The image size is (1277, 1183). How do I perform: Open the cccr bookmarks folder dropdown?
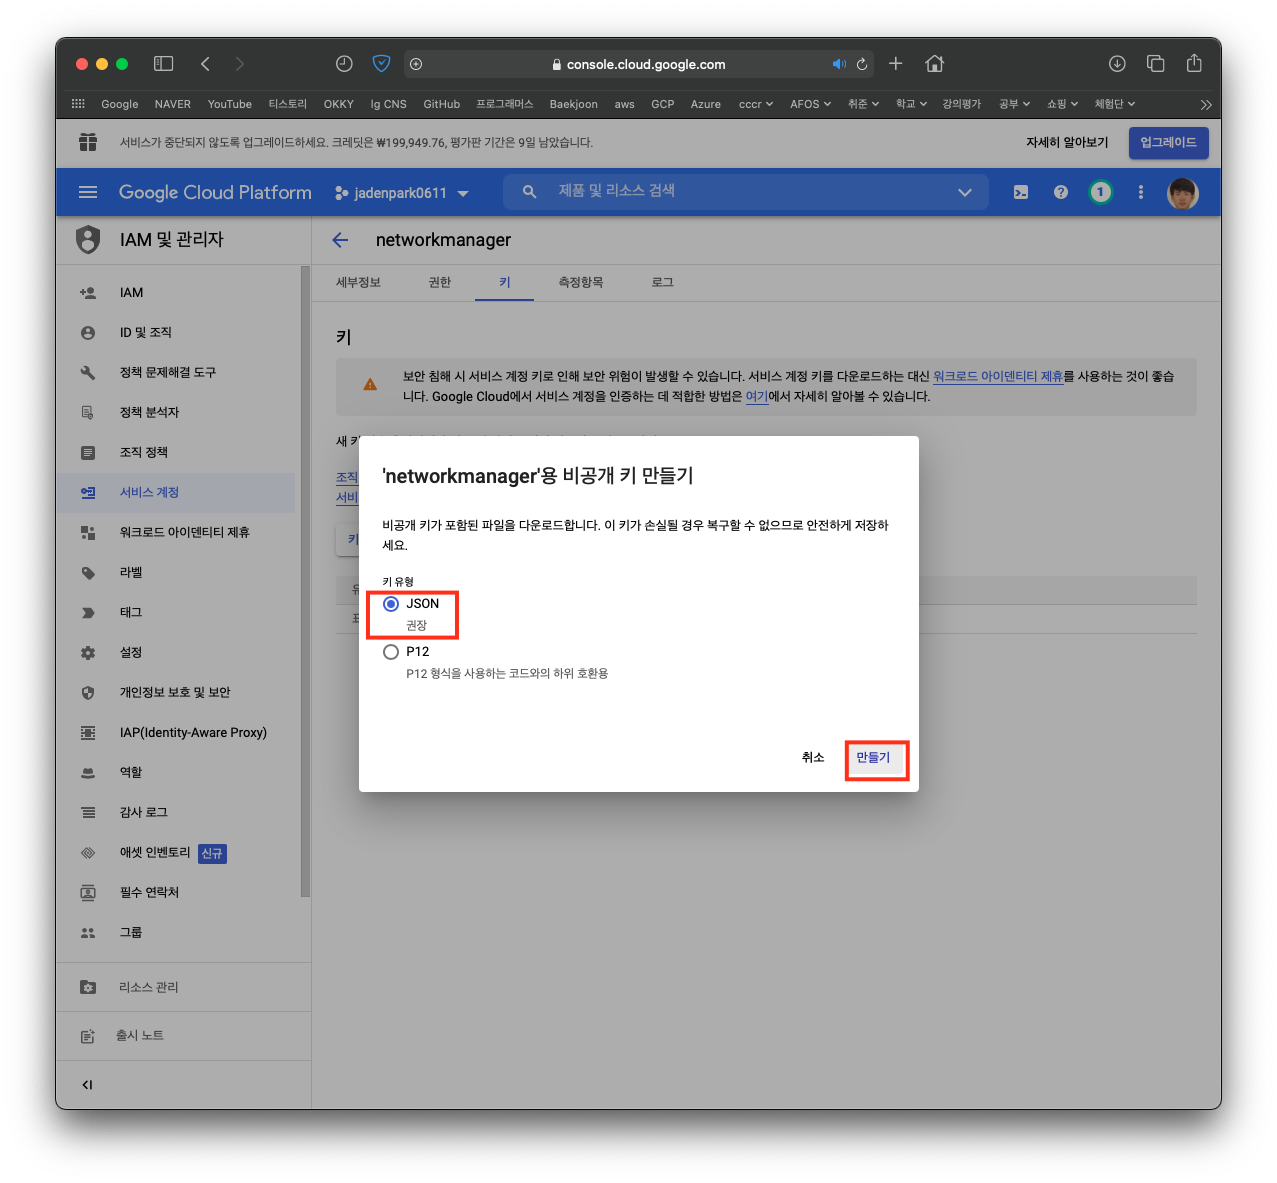[x=756, y=104]
